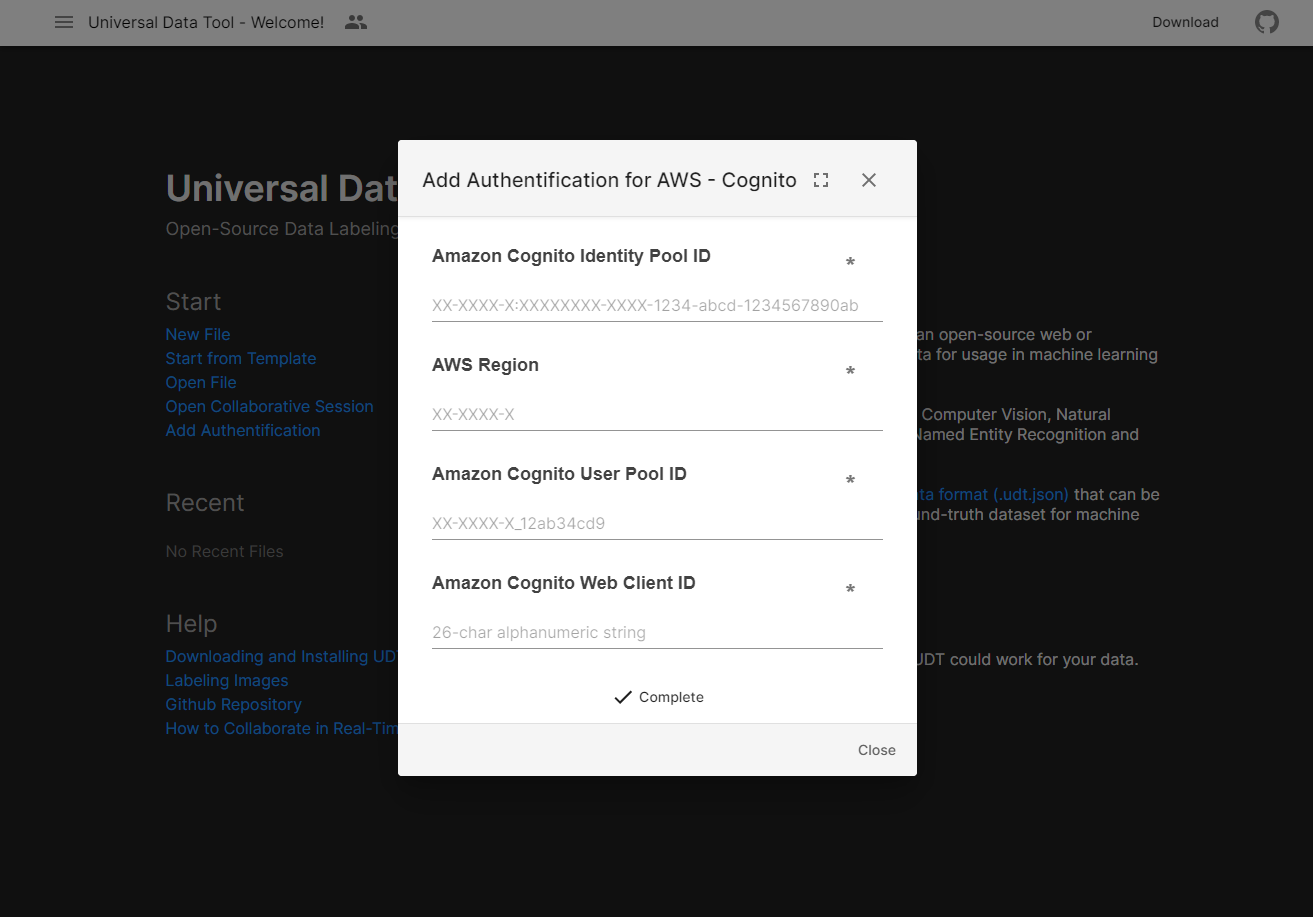Click the collaborators icon in the top bar

[356, 22]
